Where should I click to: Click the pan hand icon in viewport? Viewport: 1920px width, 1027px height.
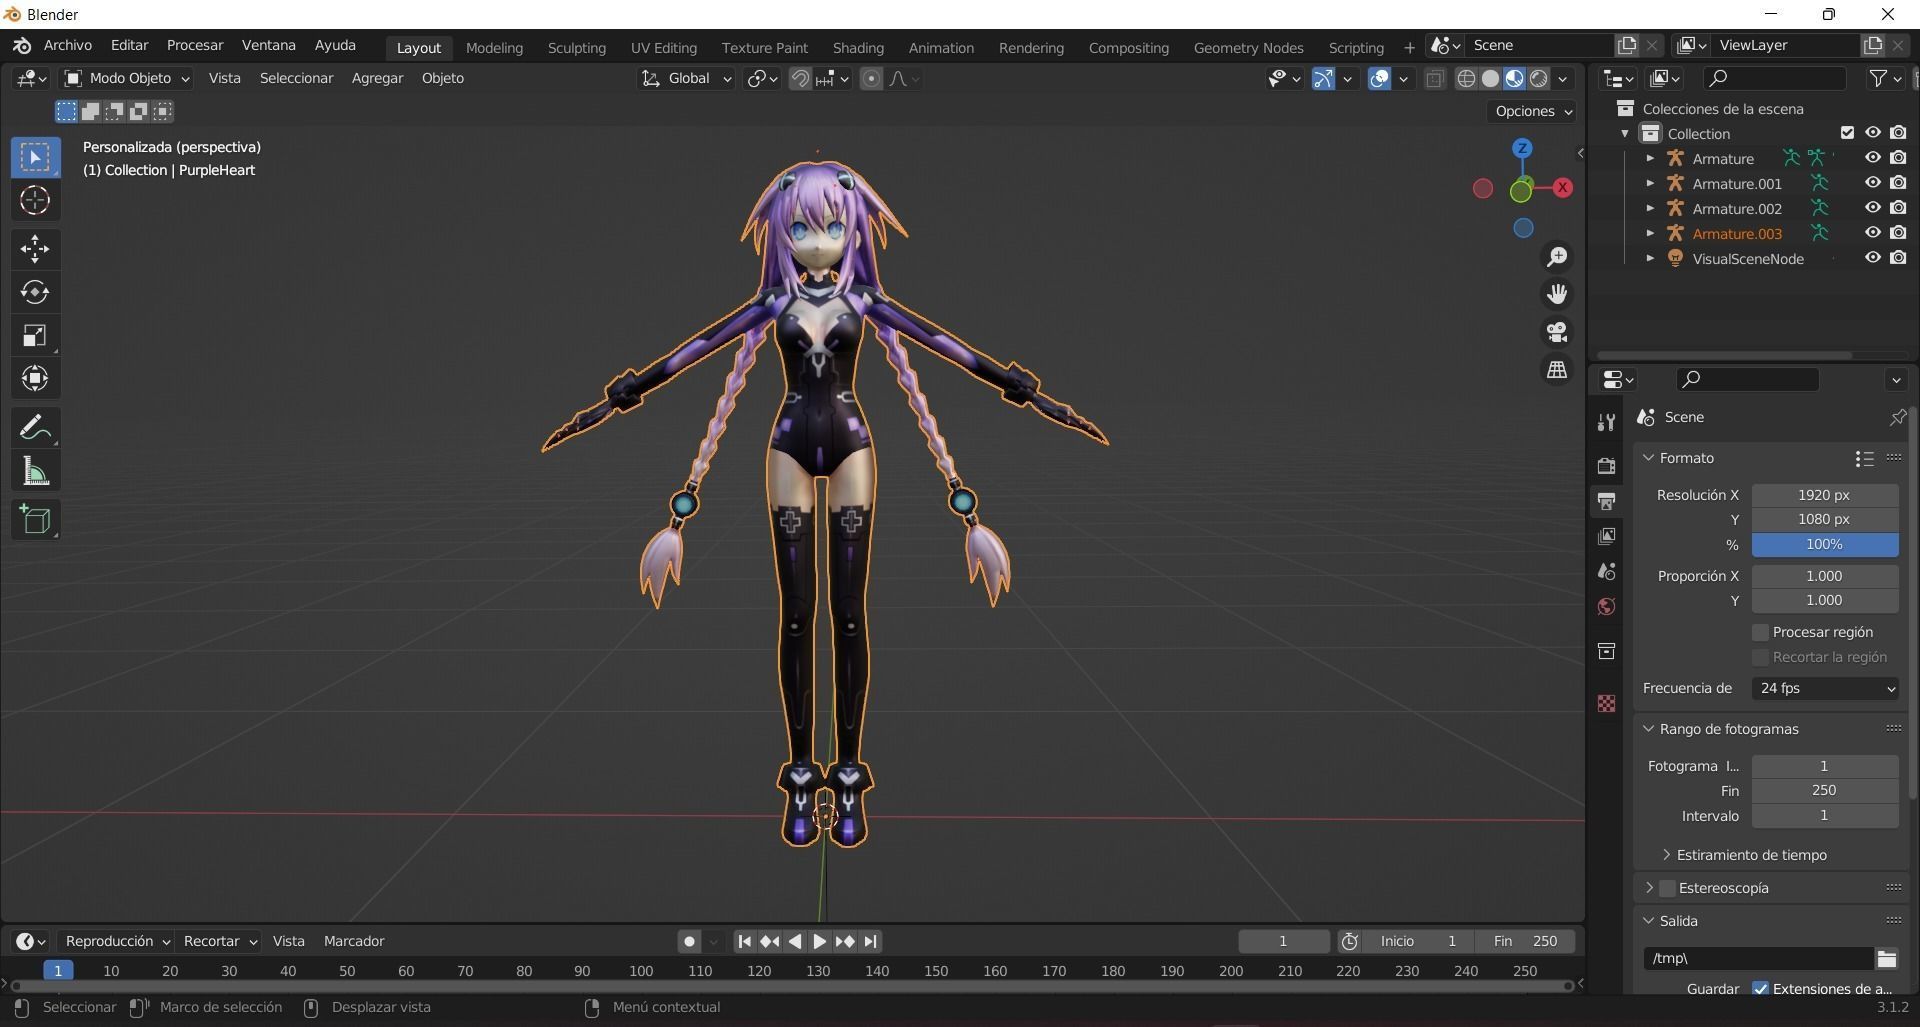click(1557, 294)
